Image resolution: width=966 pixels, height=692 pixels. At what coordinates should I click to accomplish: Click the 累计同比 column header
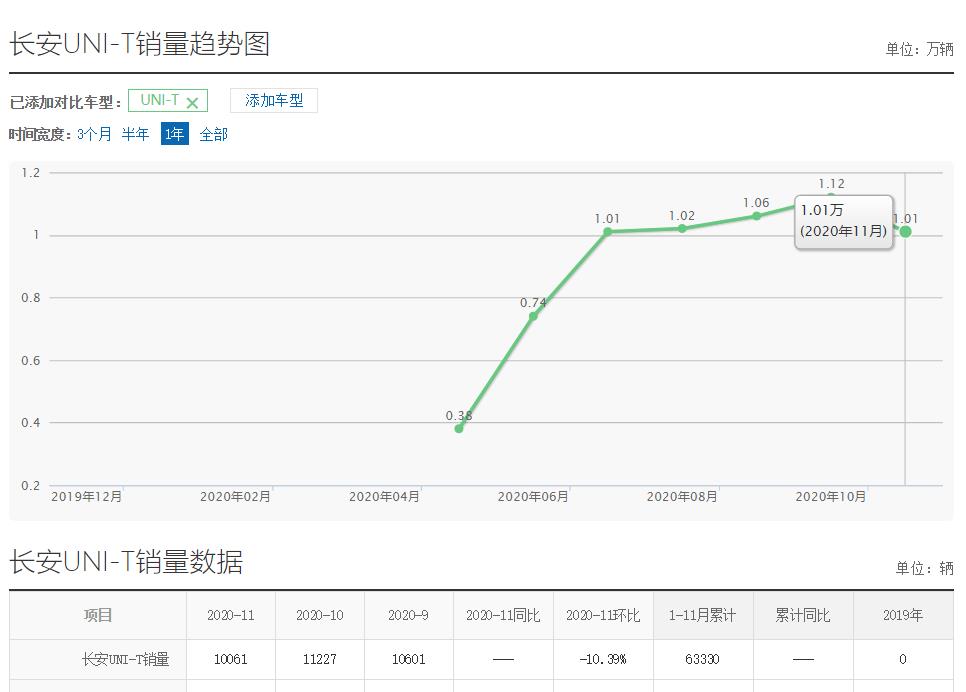(x=803, y=615)
